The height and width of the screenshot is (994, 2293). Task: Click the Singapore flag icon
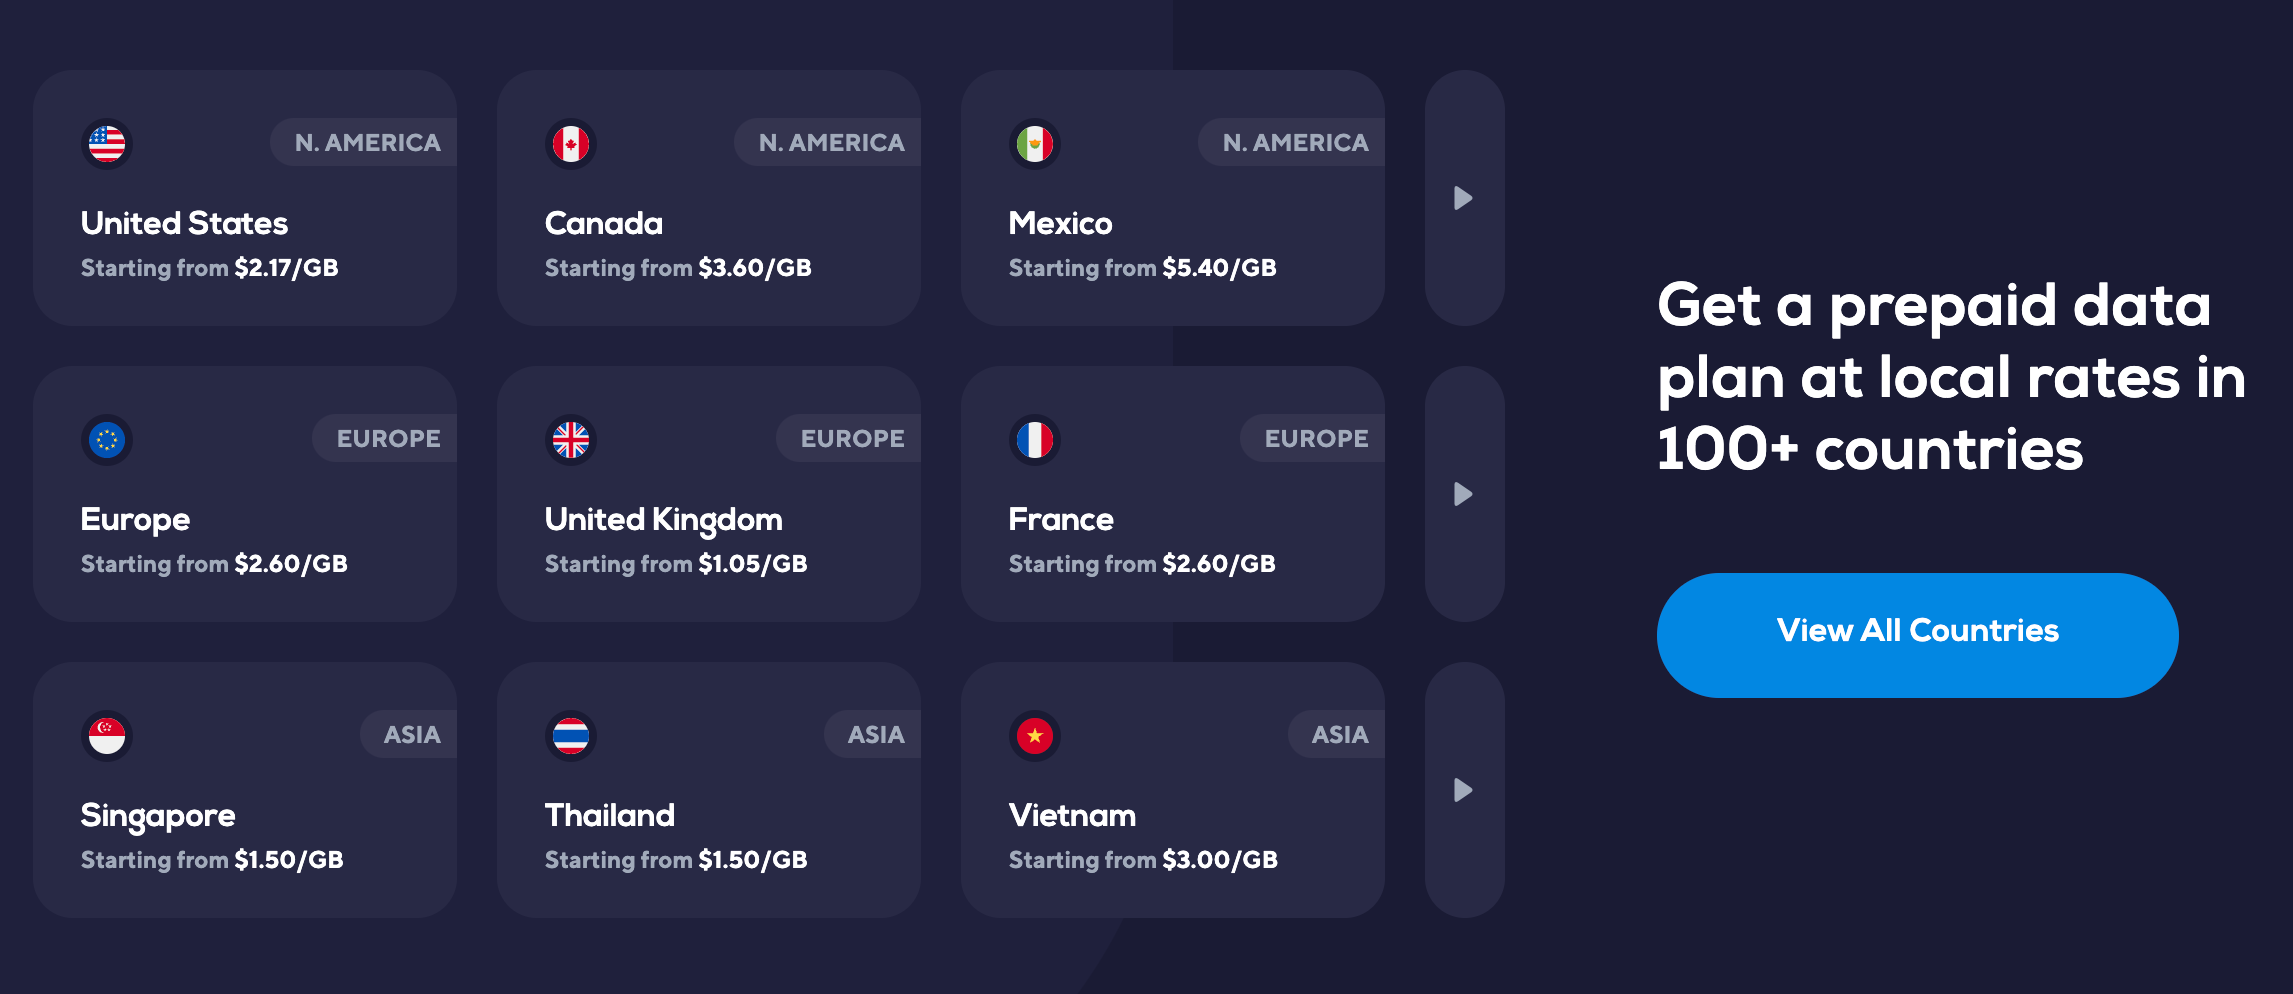click(107, 736)
